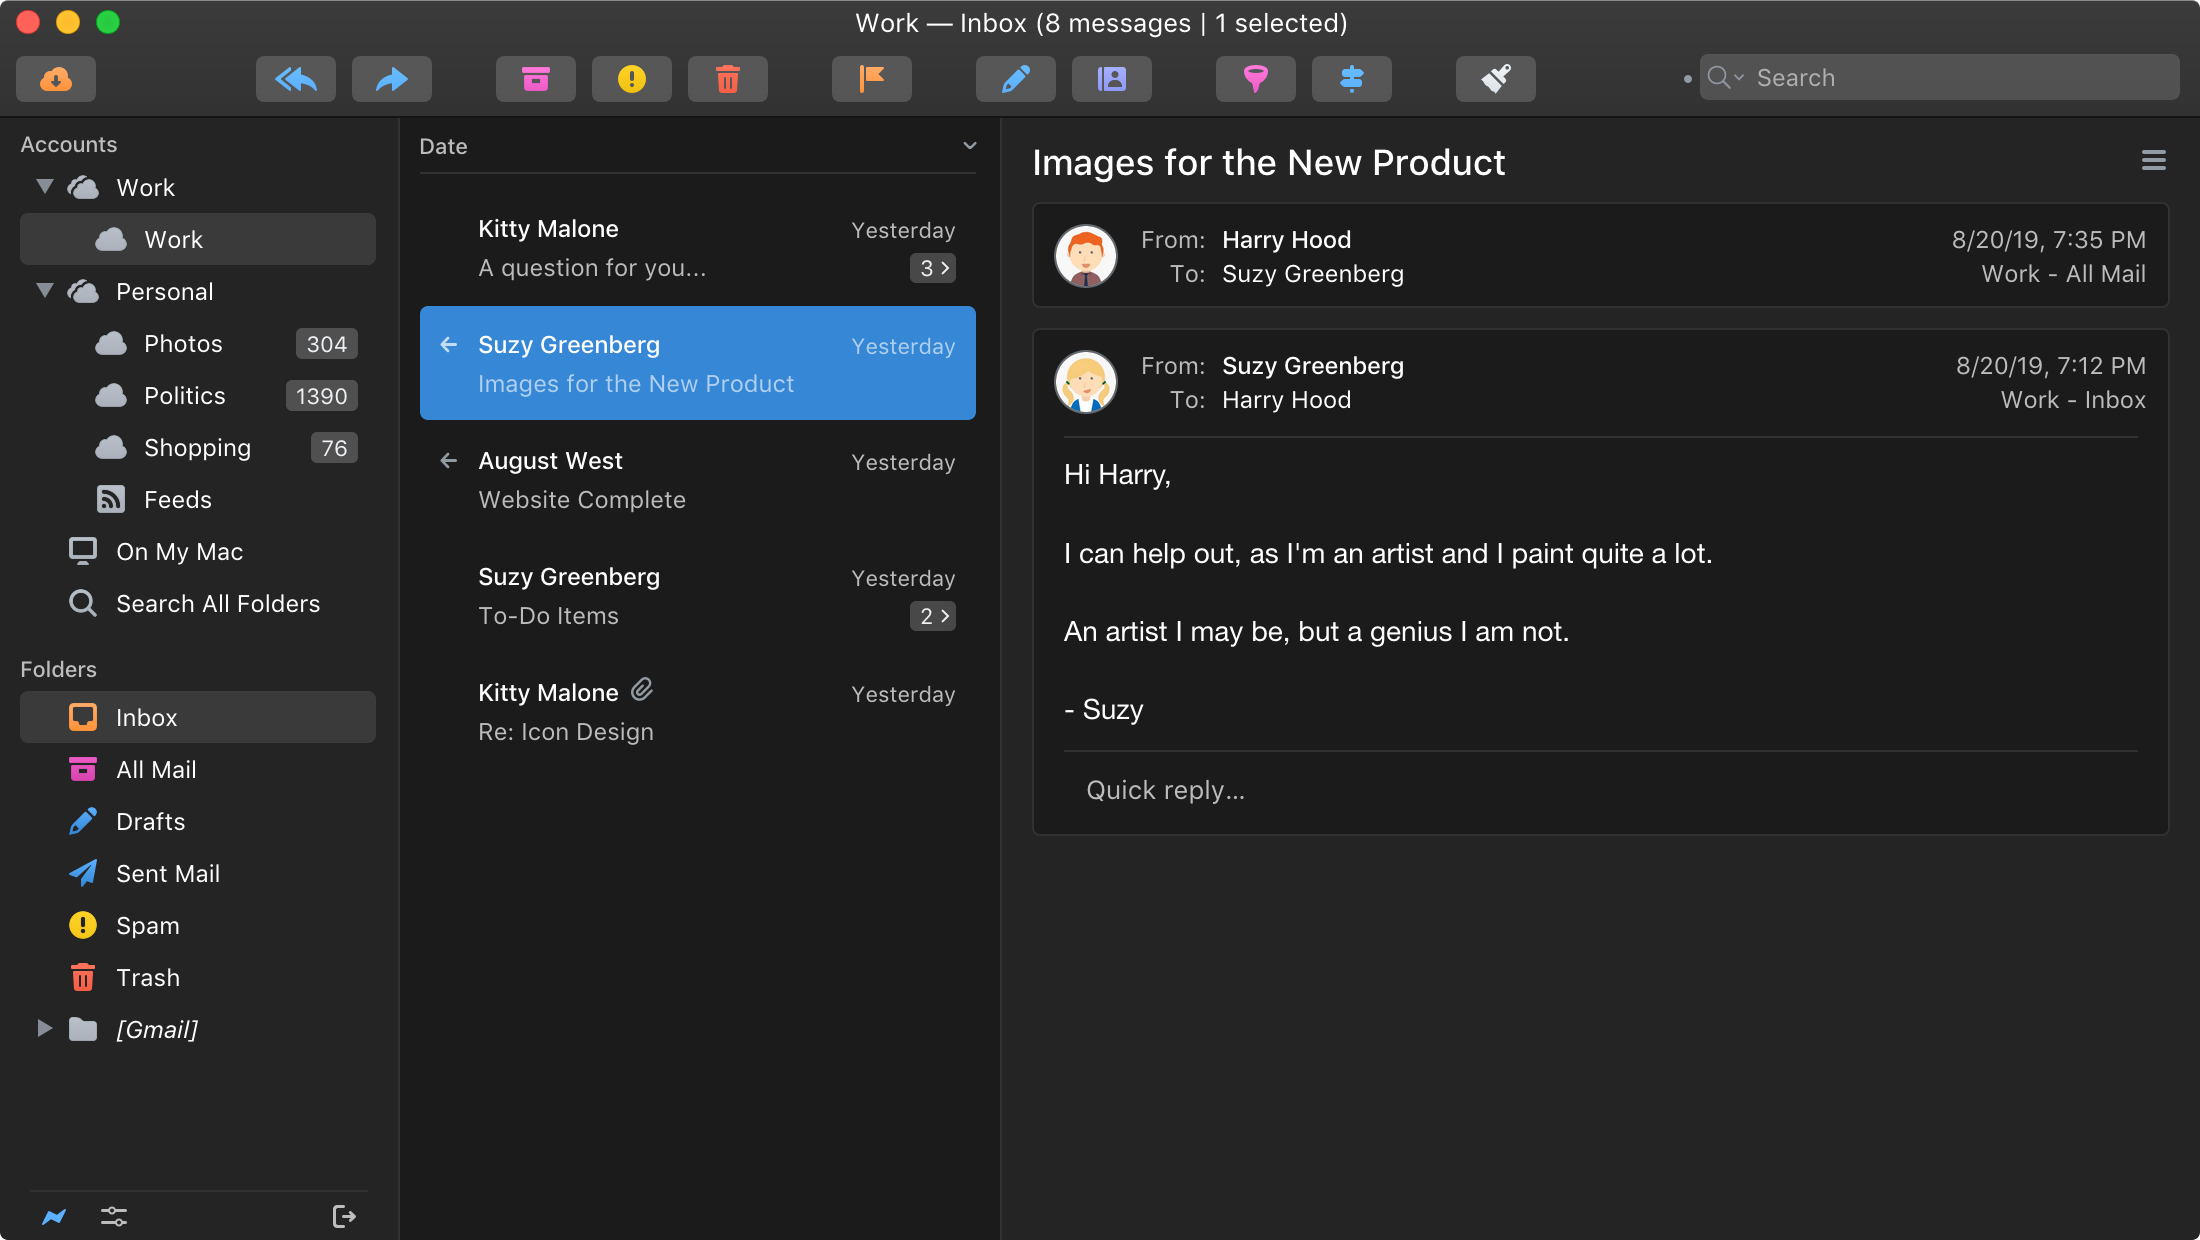Expand Kitty Malone thread count badge
2200x1240 pixels.
pyautogui.click(x=932, y=268)
